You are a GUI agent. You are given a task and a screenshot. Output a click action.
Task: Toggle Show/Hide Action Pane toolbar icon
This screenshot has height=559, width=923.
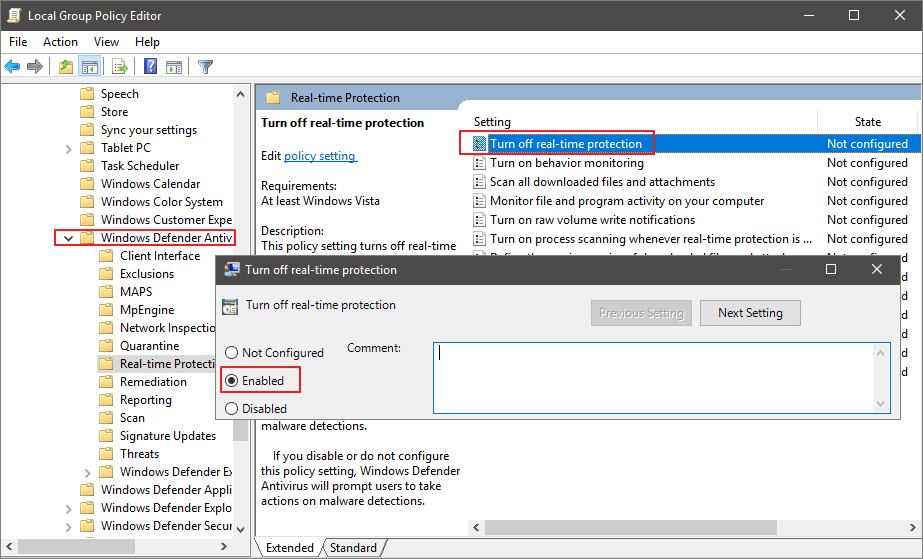pyautogui.click(x=173, y=67)
